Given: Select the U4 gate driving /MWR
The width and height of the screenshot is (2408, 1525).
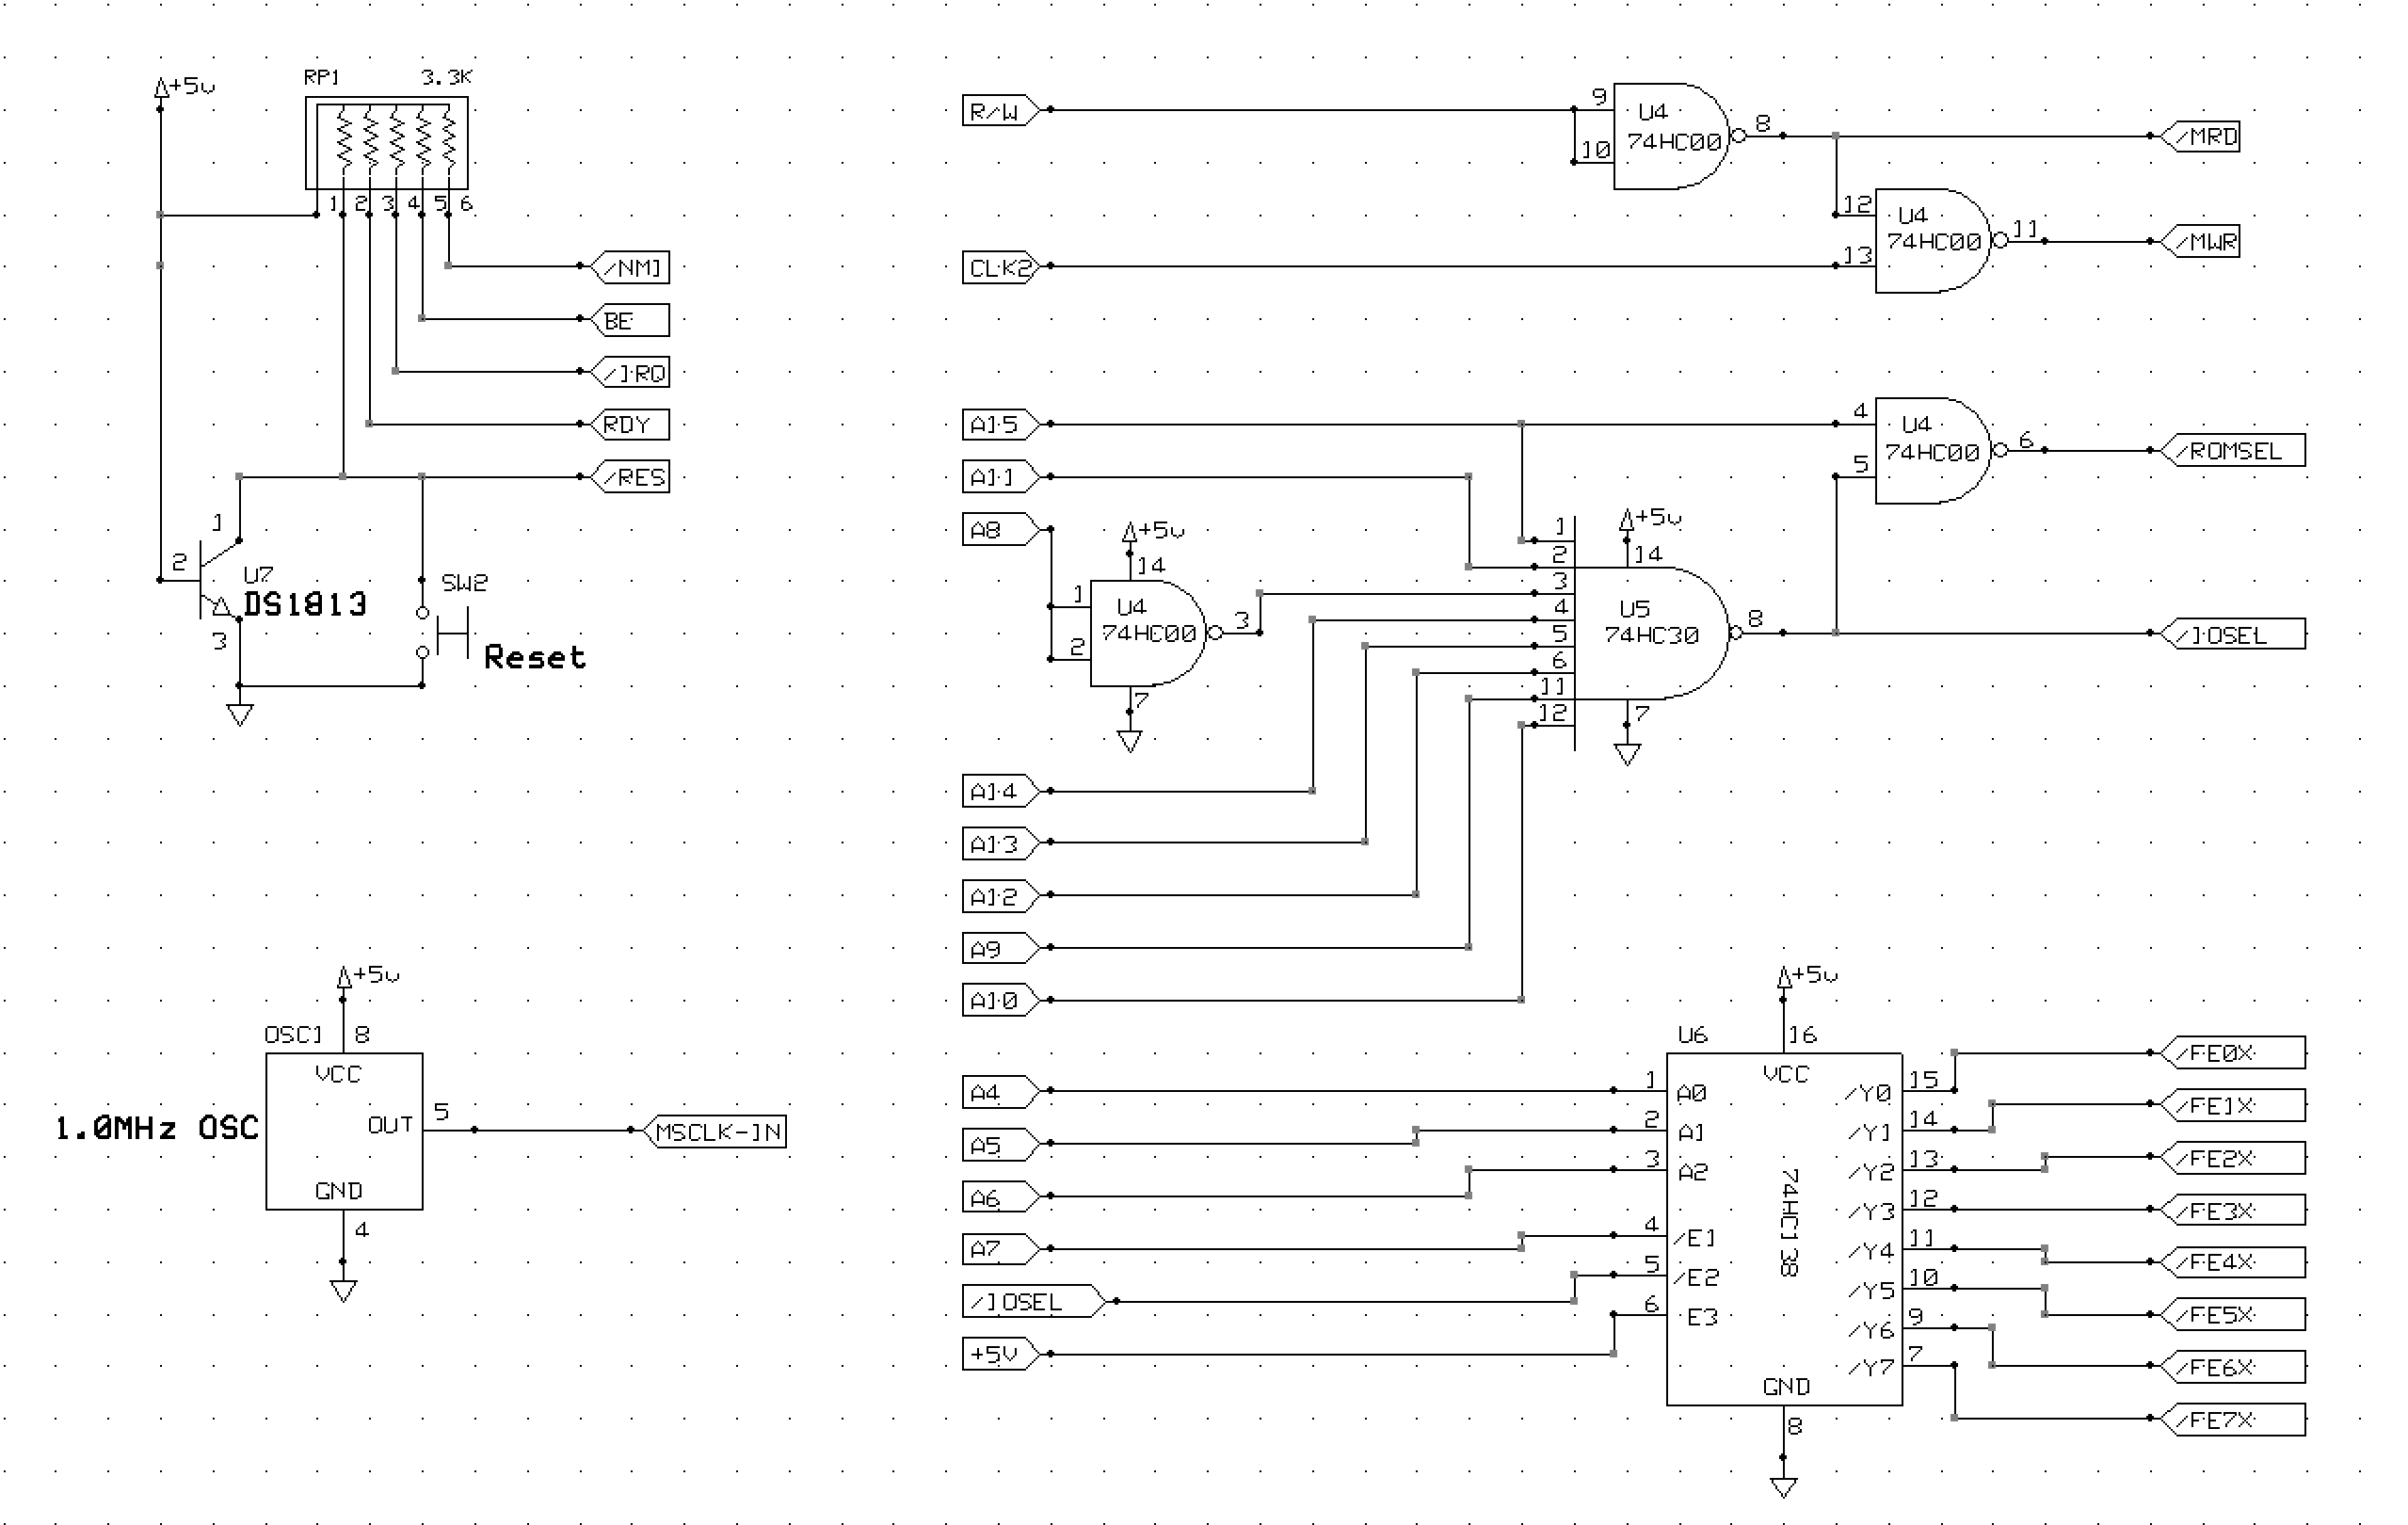Looking at the screenshot, I should coord(1930,241).
